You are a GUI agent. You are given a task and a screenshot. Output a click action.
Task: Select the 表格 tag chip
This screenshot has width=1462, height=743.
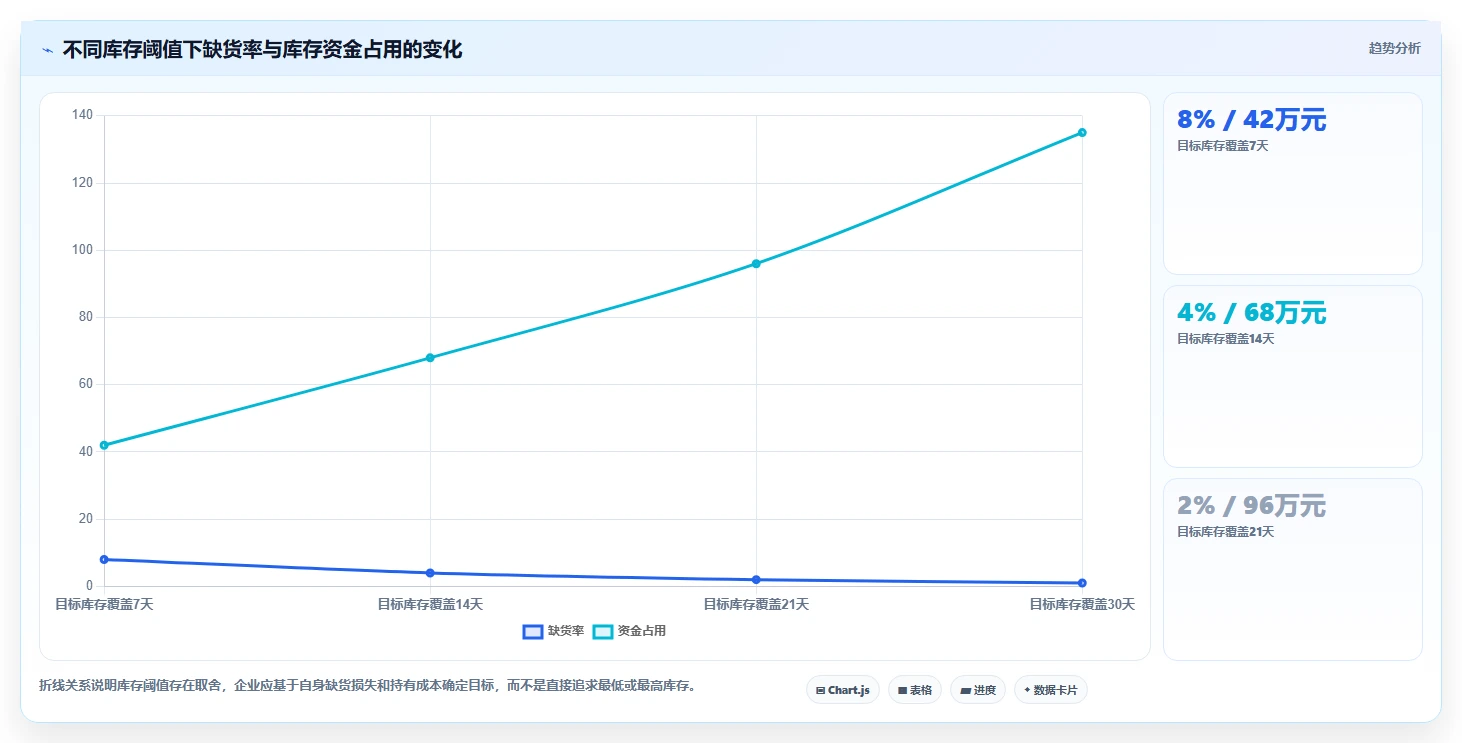point(915,690)
